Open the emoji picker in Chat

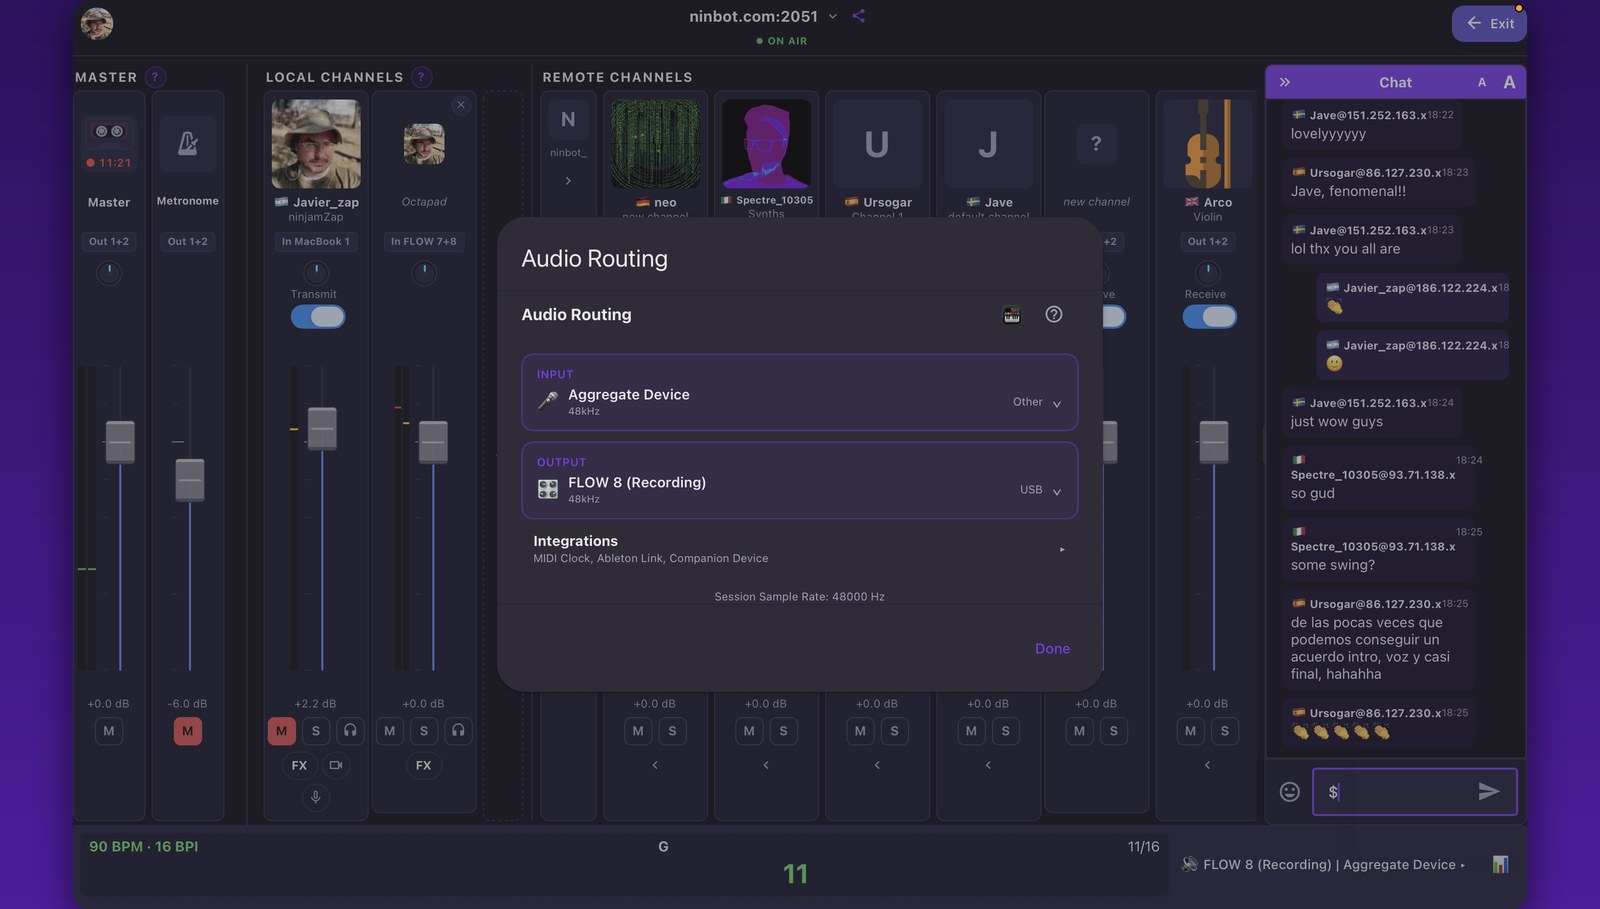(1290, 792)
